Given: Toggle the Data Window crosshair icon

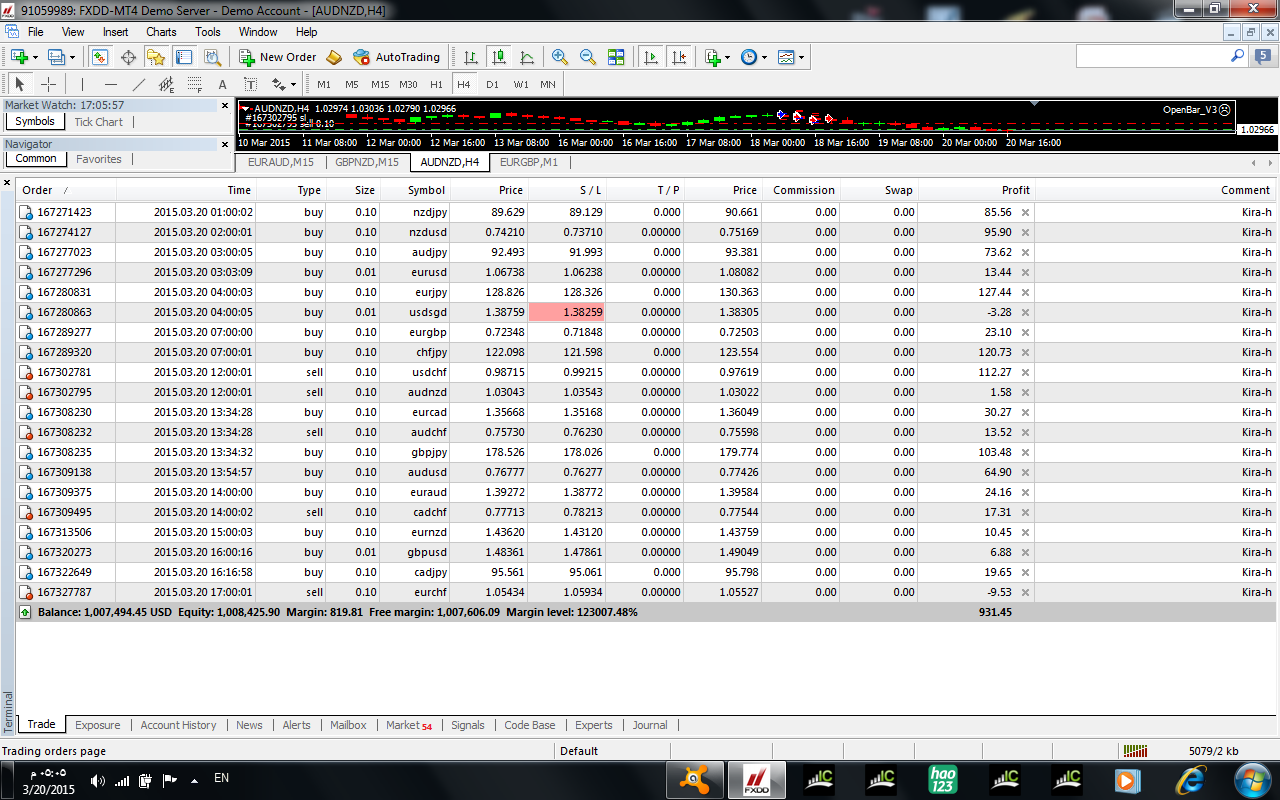Looking at the screenshot, I should pyautogui.click(x=129, y=57).
